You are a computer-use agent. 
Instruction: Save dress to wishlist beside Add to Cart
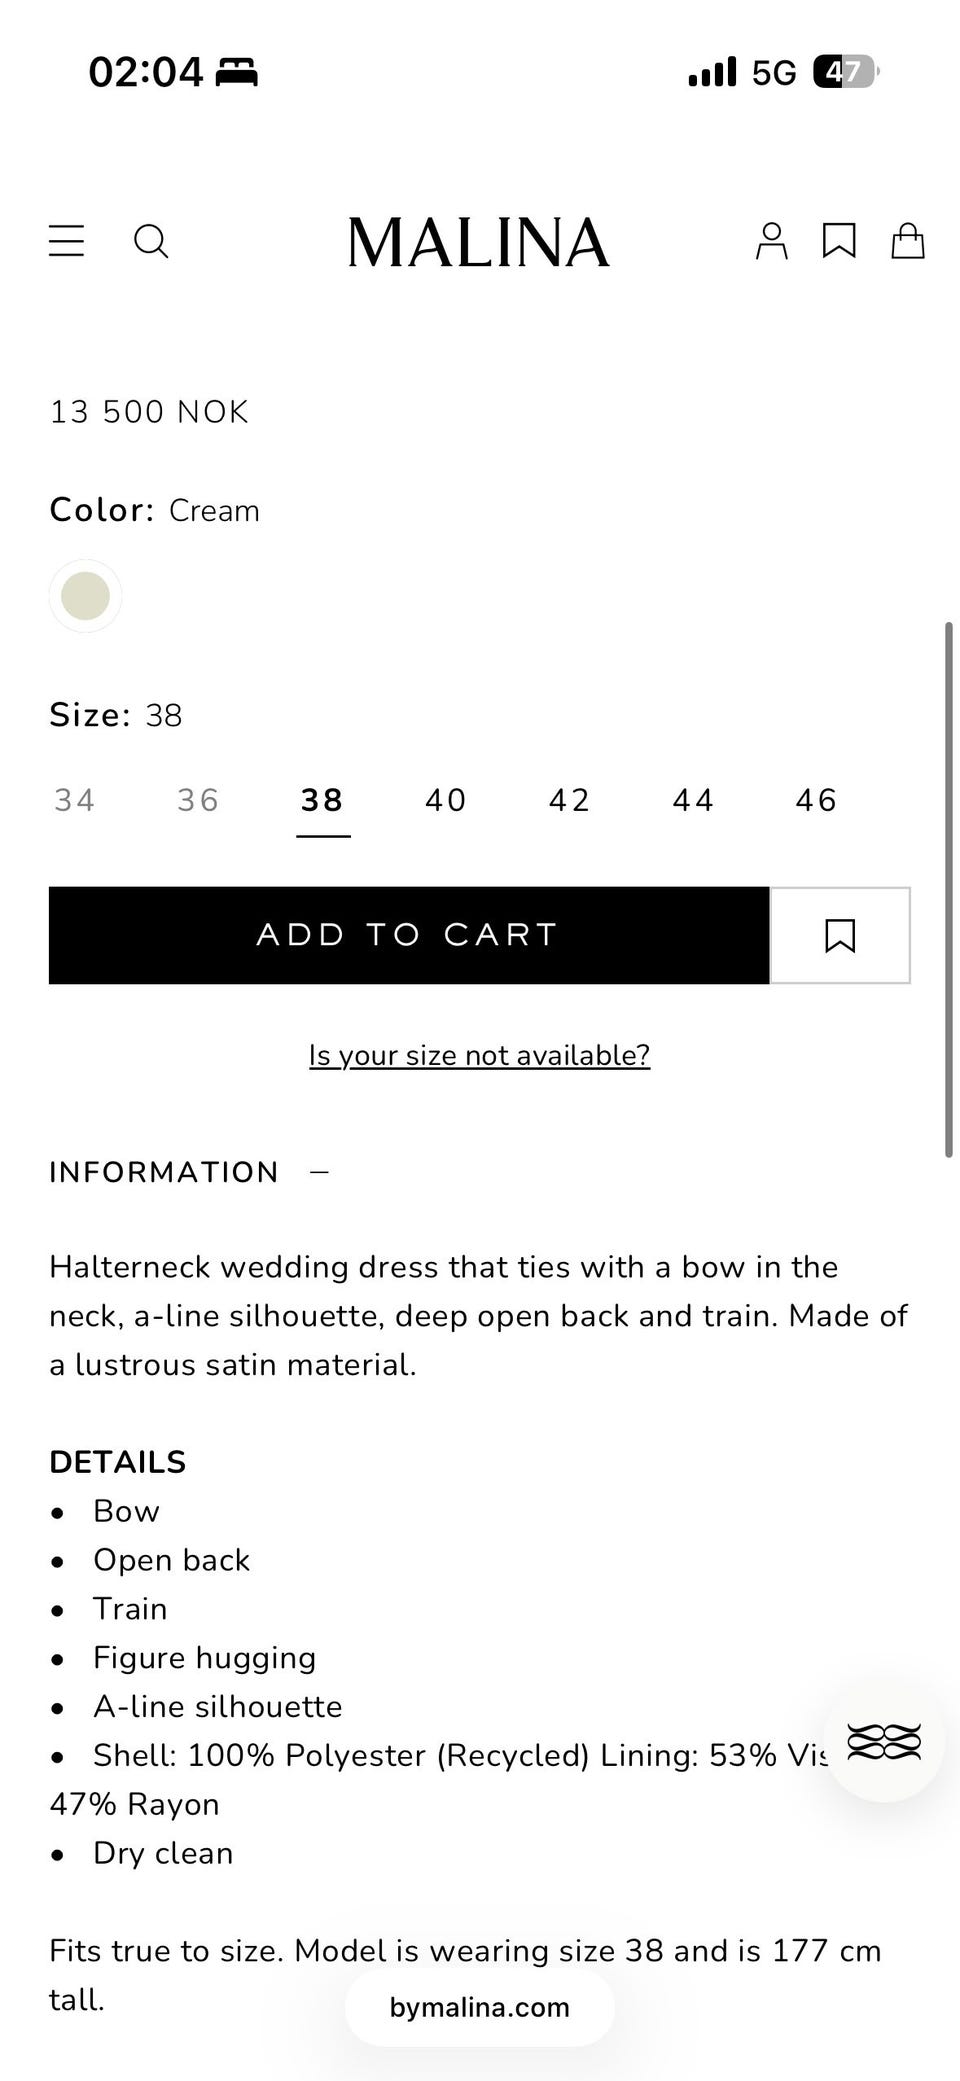pyautogui.click(x=840, y=935)
